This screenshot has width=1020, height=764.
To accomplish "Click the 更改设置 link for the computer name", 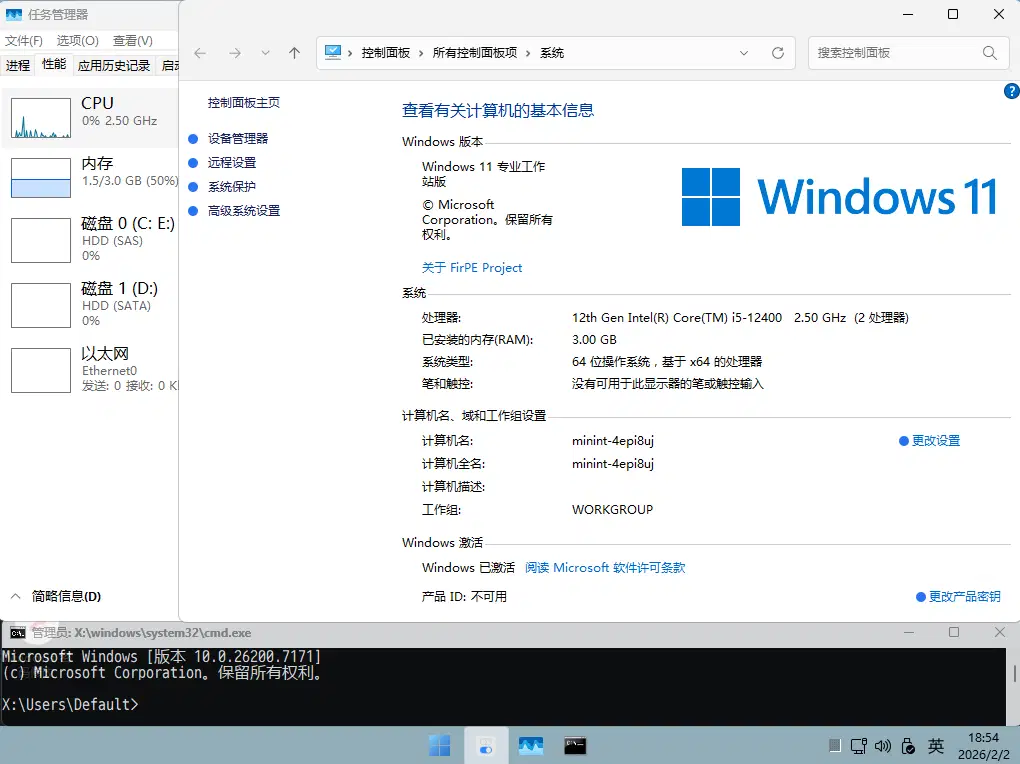I will 935,441.
